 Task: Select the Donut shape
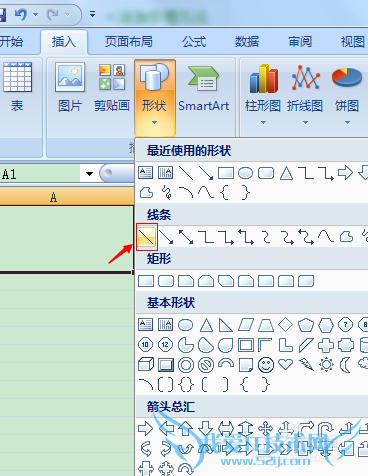[x=186, y=365]
